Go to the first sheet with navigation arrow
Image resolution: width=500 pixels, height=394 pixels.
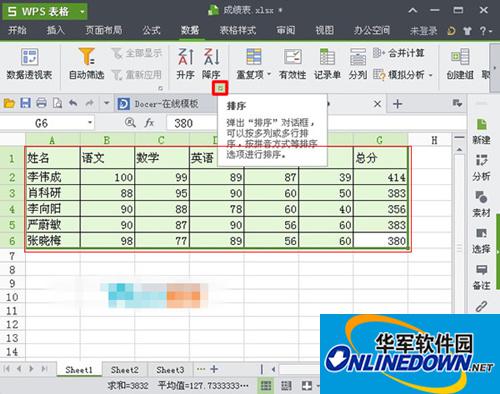[7, 369]
